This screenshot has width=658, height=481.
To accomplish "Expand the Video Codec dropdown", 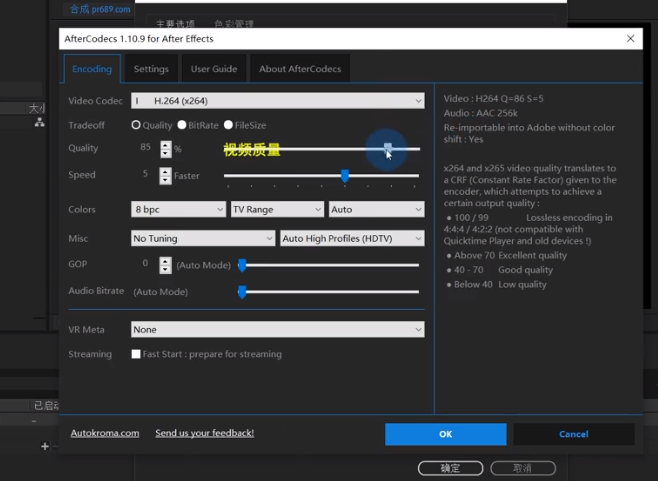I will (277, 101).
